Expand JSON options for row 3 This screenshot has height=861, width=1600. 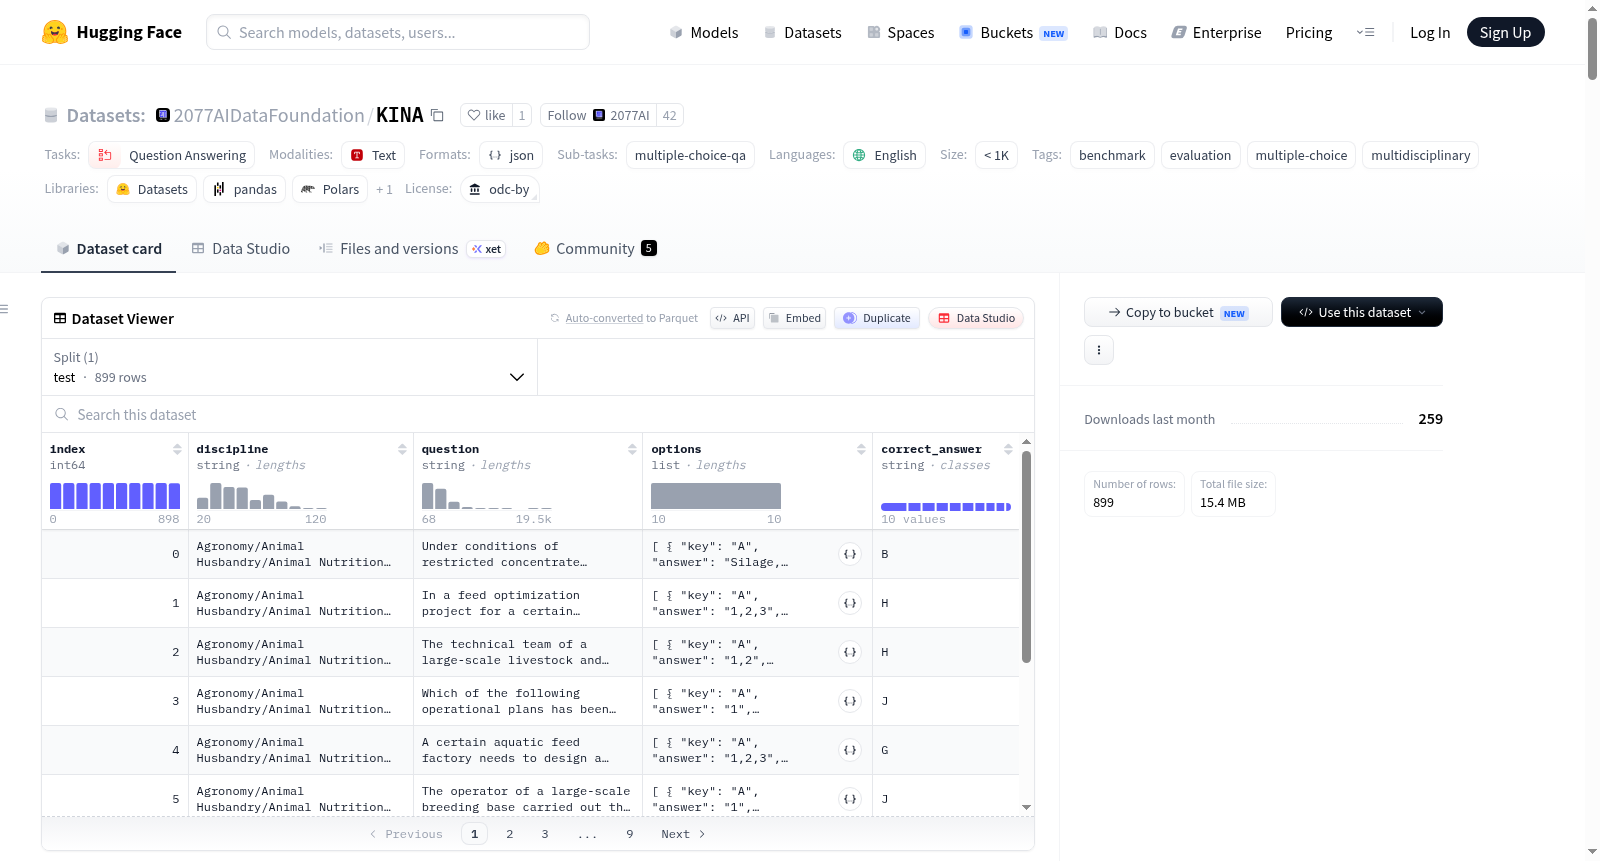click(850, 701)
